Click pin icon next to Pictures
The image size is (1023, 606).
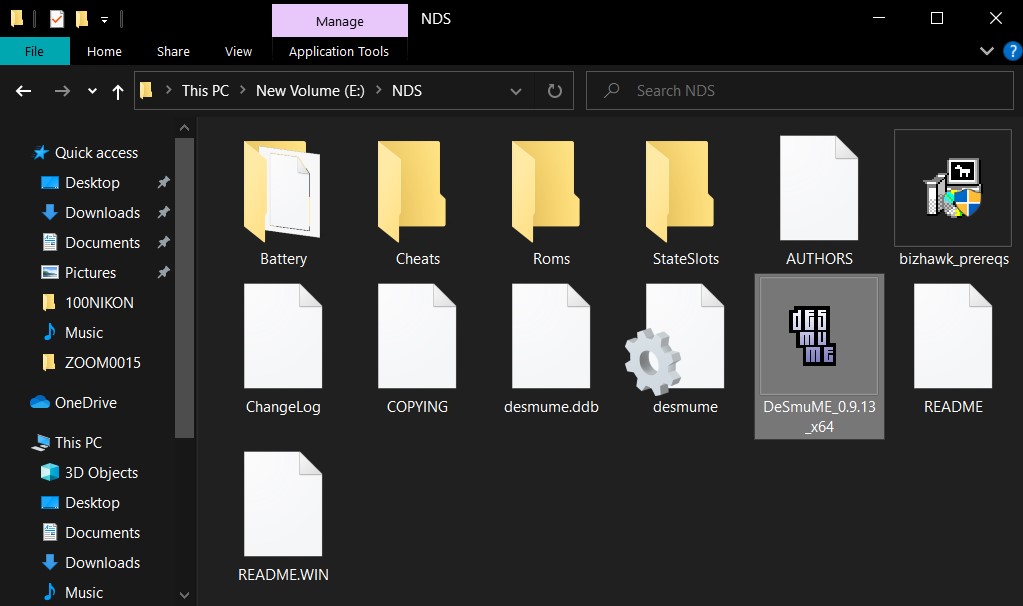pos(163,272)
